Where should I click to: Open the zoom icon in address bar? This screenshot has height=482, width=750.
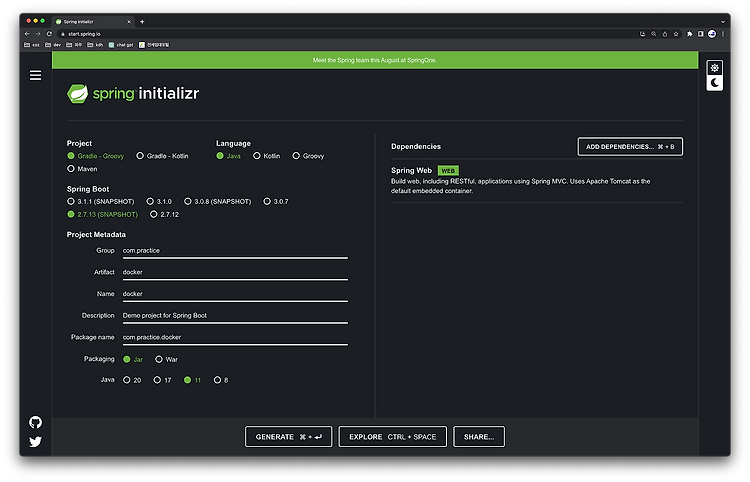[x=653, y=34]
